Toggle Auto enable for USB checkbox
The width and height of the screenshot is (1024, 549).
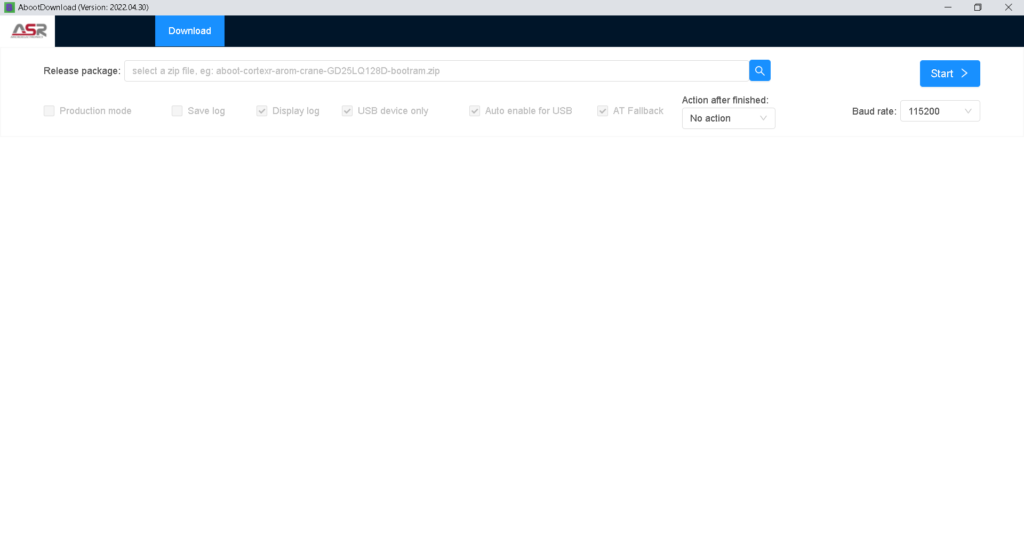point(475,111)
